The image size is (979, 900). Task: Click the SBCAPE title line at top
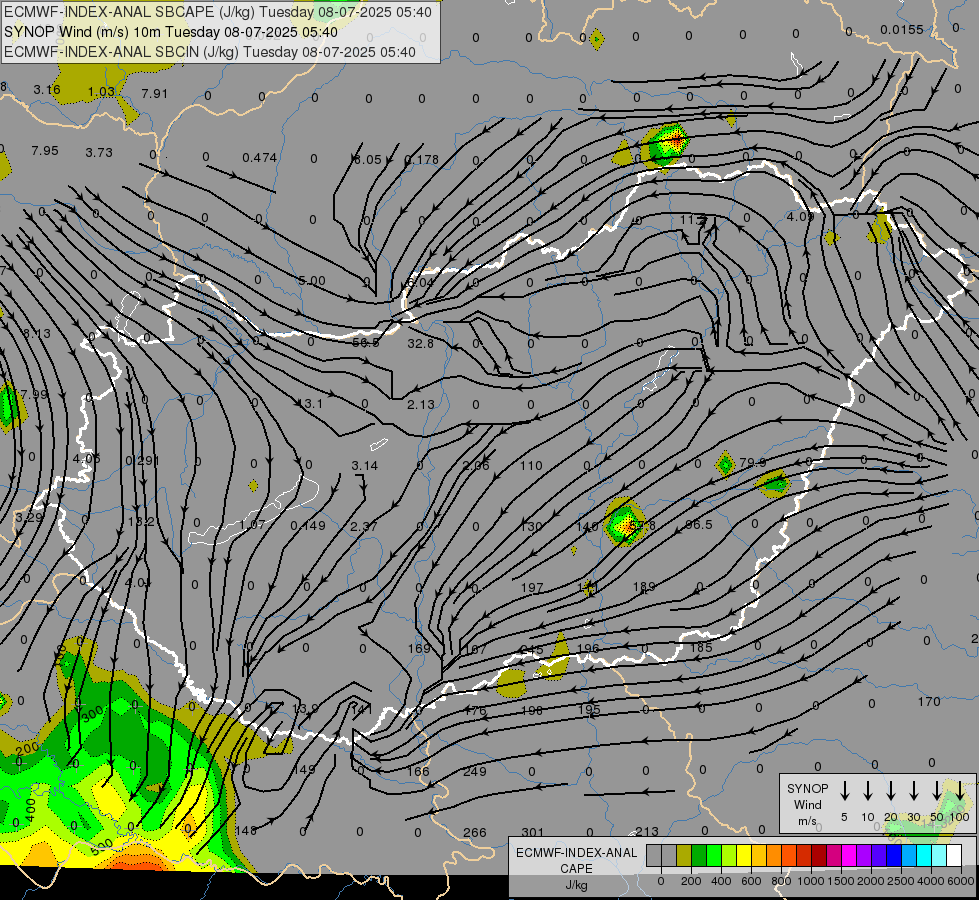coord(217,12)
